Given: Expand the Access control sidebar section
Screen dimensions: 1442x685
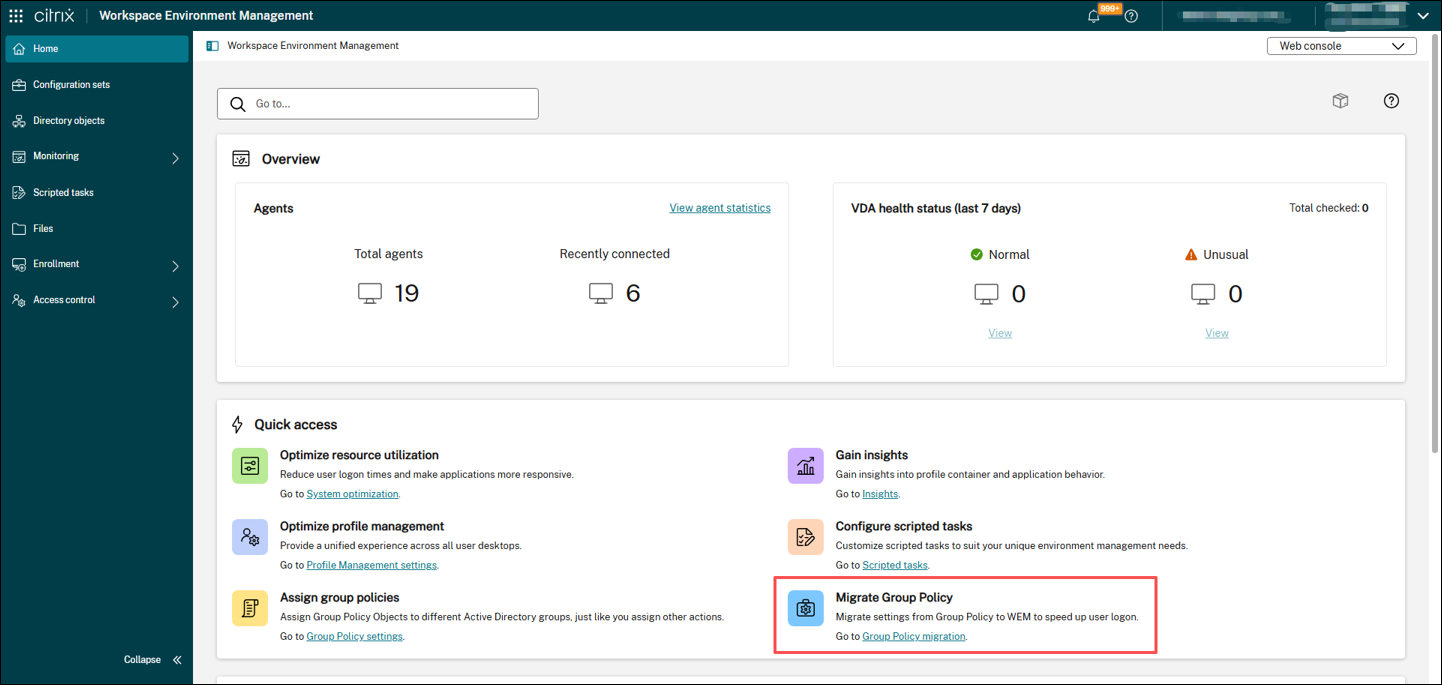Looking at the screenshot, I should tap(176, 299).
